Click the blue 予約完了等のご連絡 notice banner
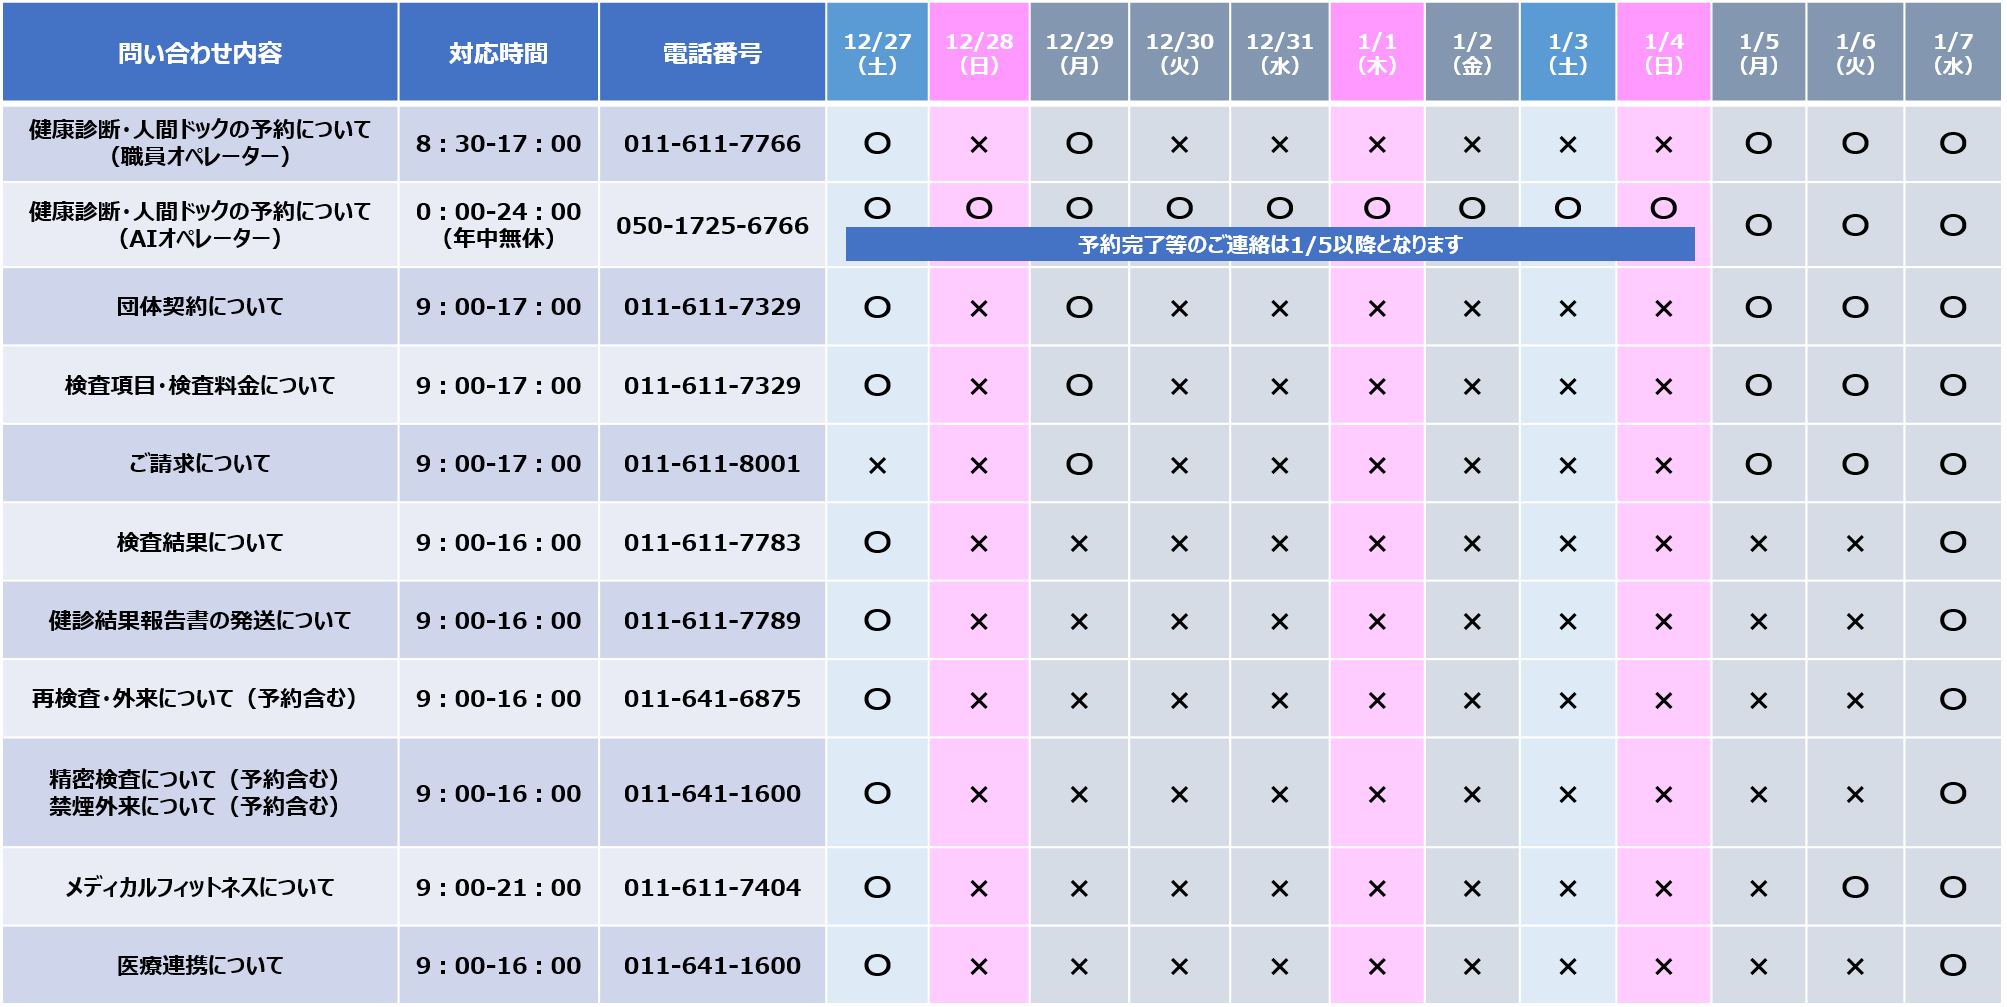Screen dimensions: 2007x1007 coord(1270,245)
